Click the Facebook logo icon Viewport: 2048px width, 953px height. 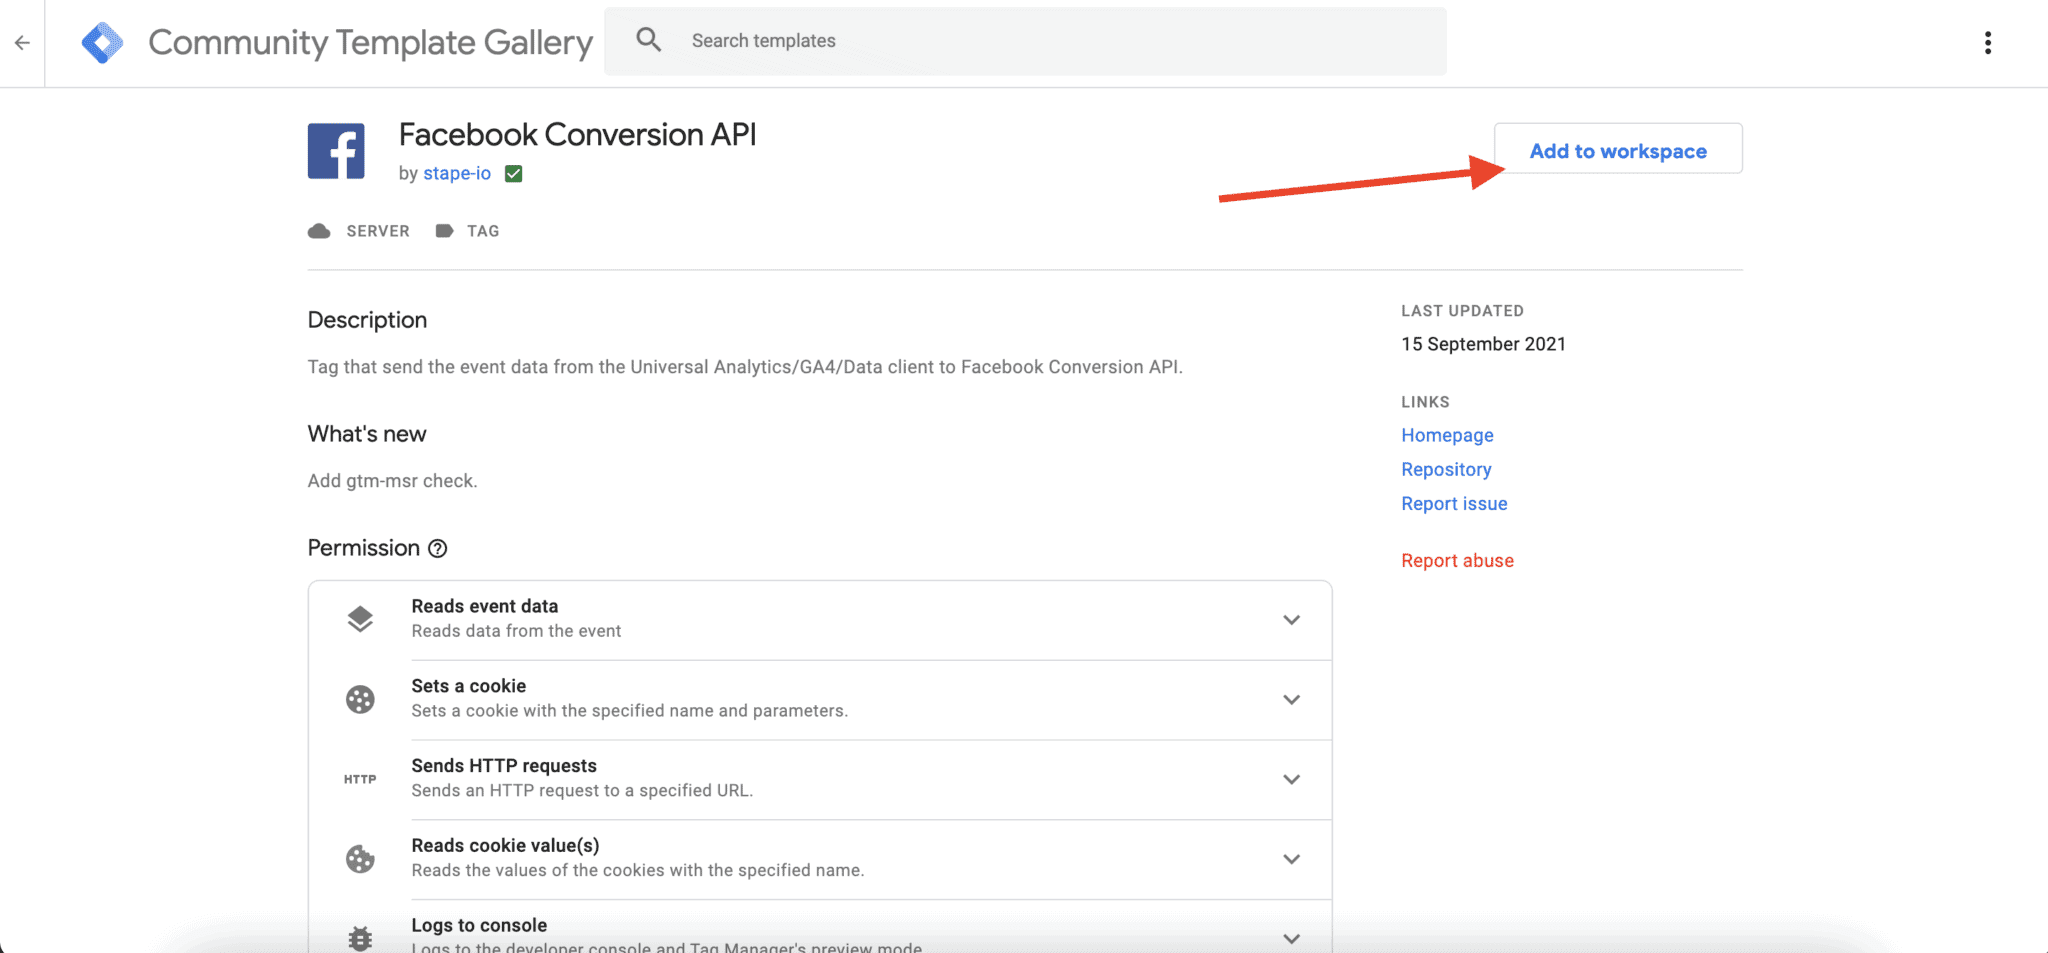(336, 151)
